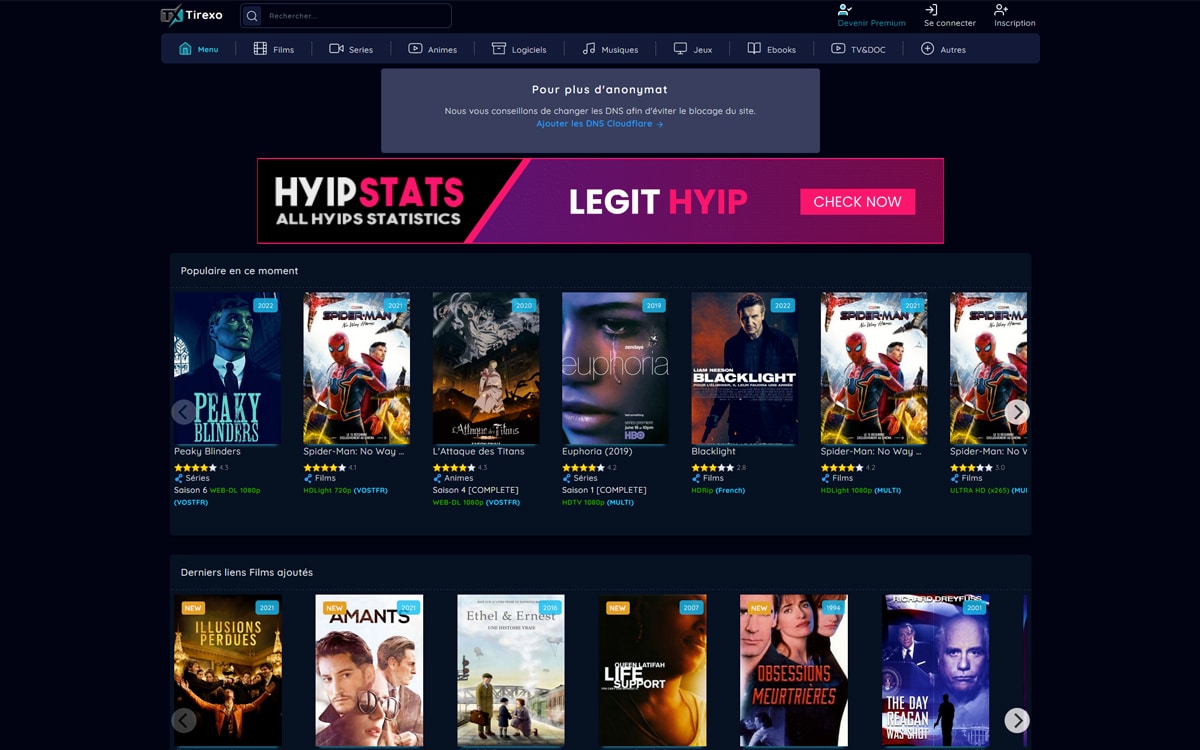The width and height of the screenshot is (1200, 750).
Task: Click the star rating under Blacklight
Action: click(x=712, y=467)
